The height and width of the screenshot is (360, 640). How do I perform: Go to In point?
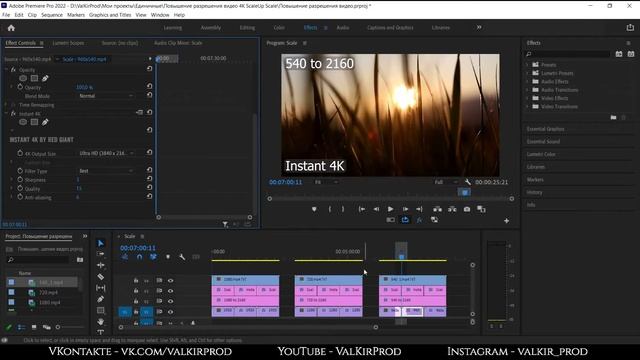pyautogui.click(x=362, y=209)
